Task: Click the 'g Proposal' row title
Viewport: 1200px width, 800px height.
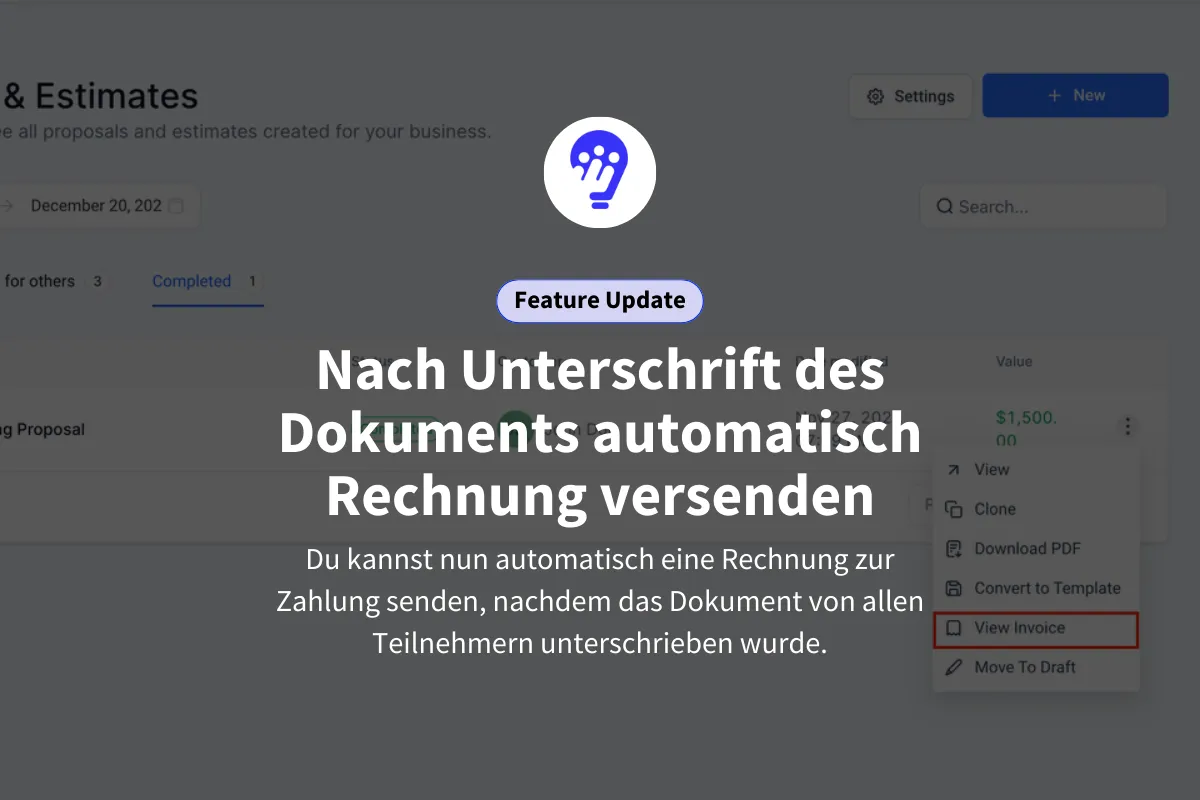Action: (x=42, y=430)
